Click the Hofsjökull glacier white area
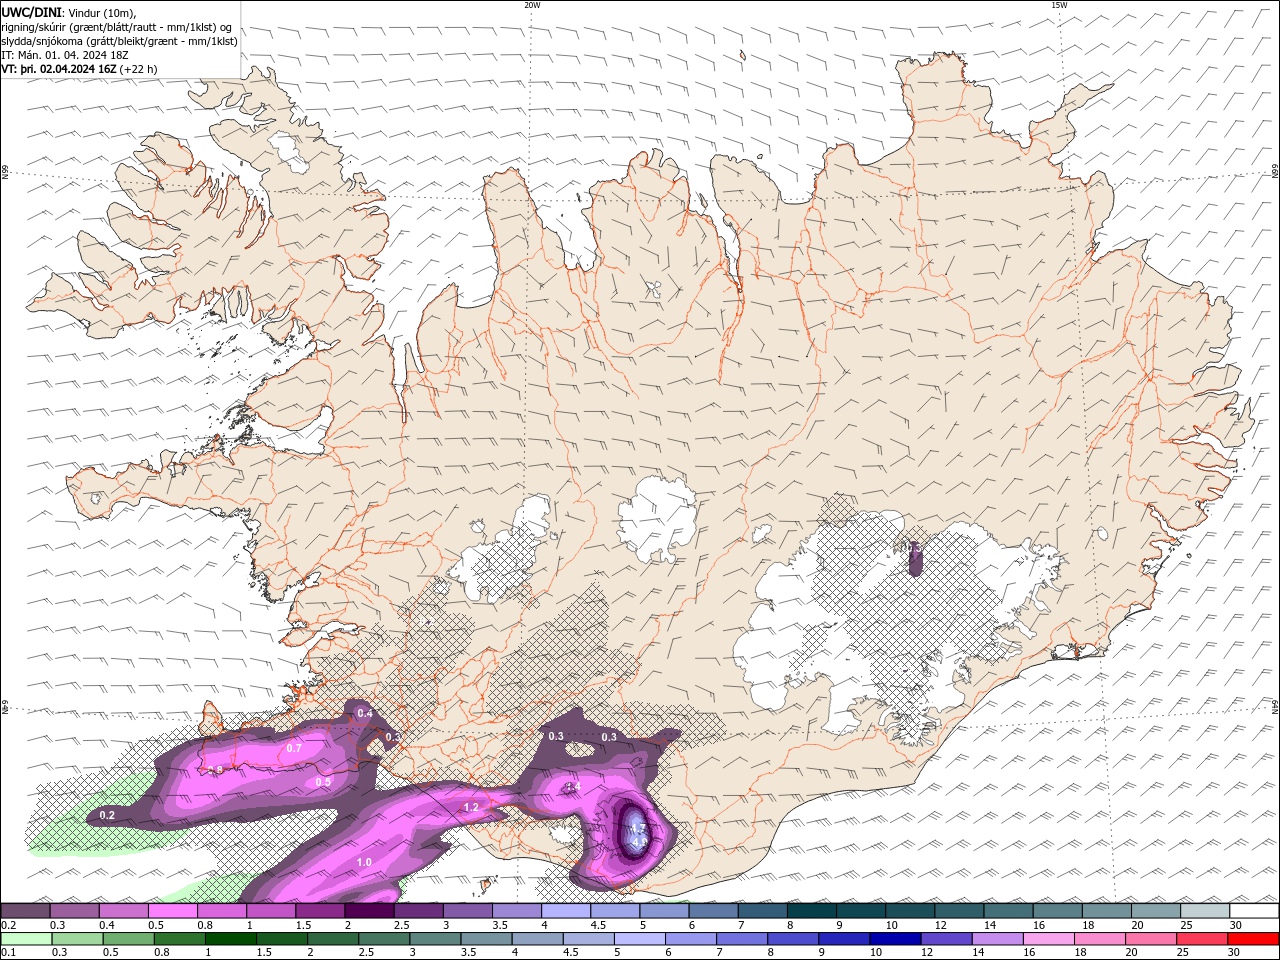 point(657,518)
